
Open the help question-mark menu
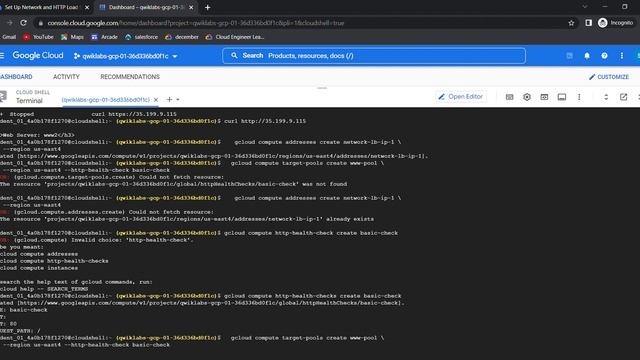604,56
